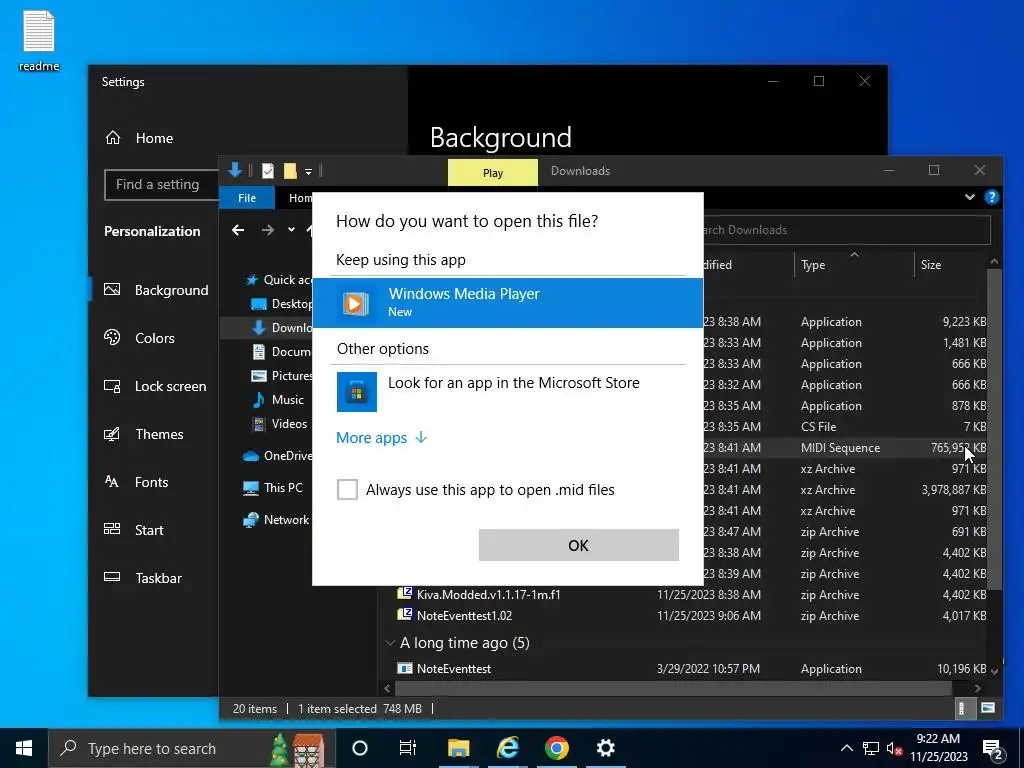The image size is (1024, 768).
Task: Open Internet Explorer from taskbar
Action: [507, 748]
